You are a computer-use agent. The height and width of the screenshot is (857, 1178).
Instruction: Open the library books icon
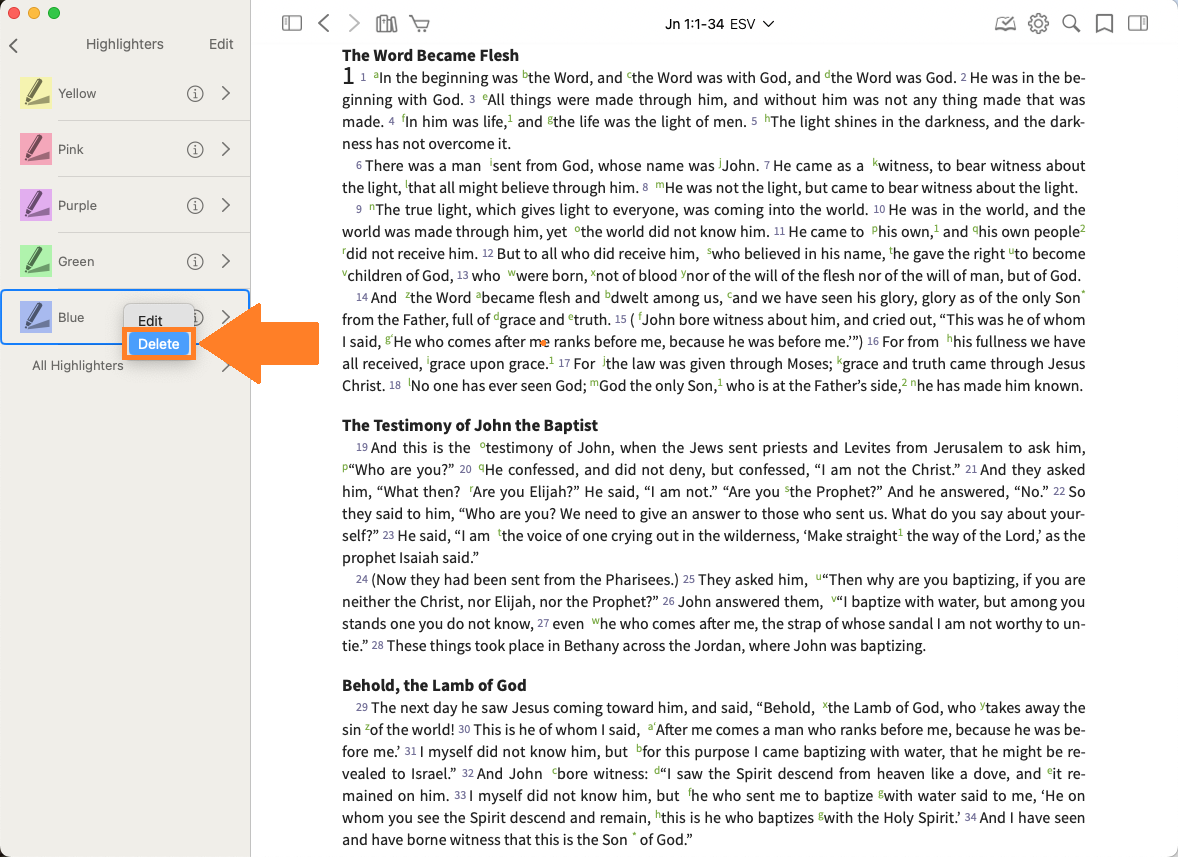pyautogui.click(x=386, y=23)
